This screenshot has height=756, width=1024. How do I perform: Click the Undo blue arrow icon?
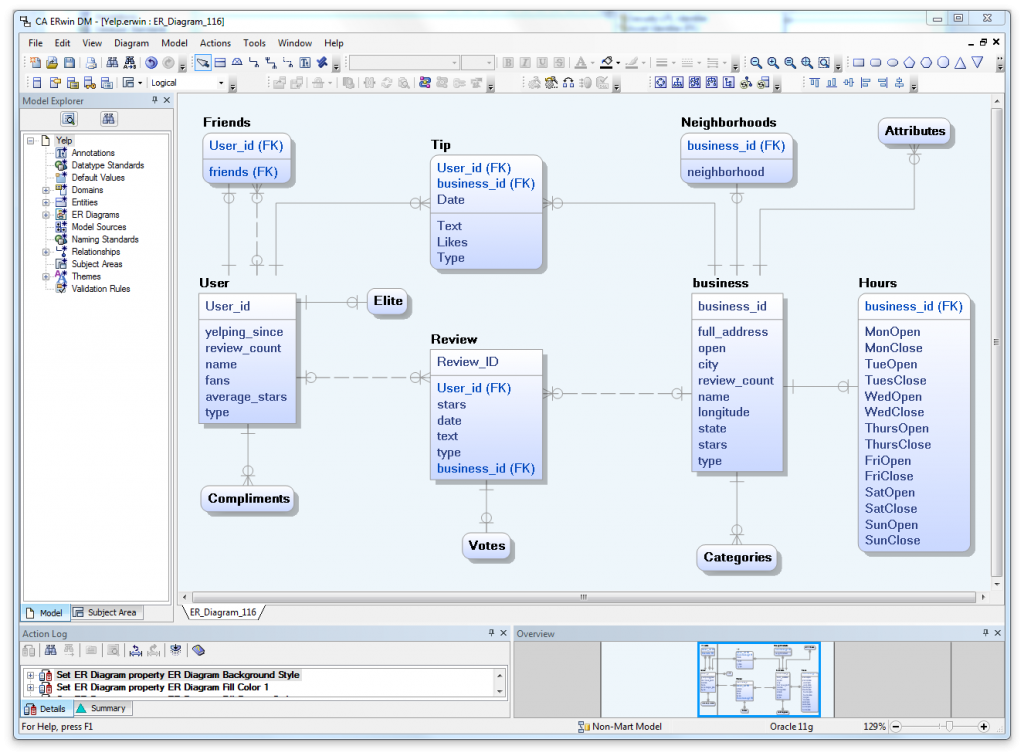point(151,63)
